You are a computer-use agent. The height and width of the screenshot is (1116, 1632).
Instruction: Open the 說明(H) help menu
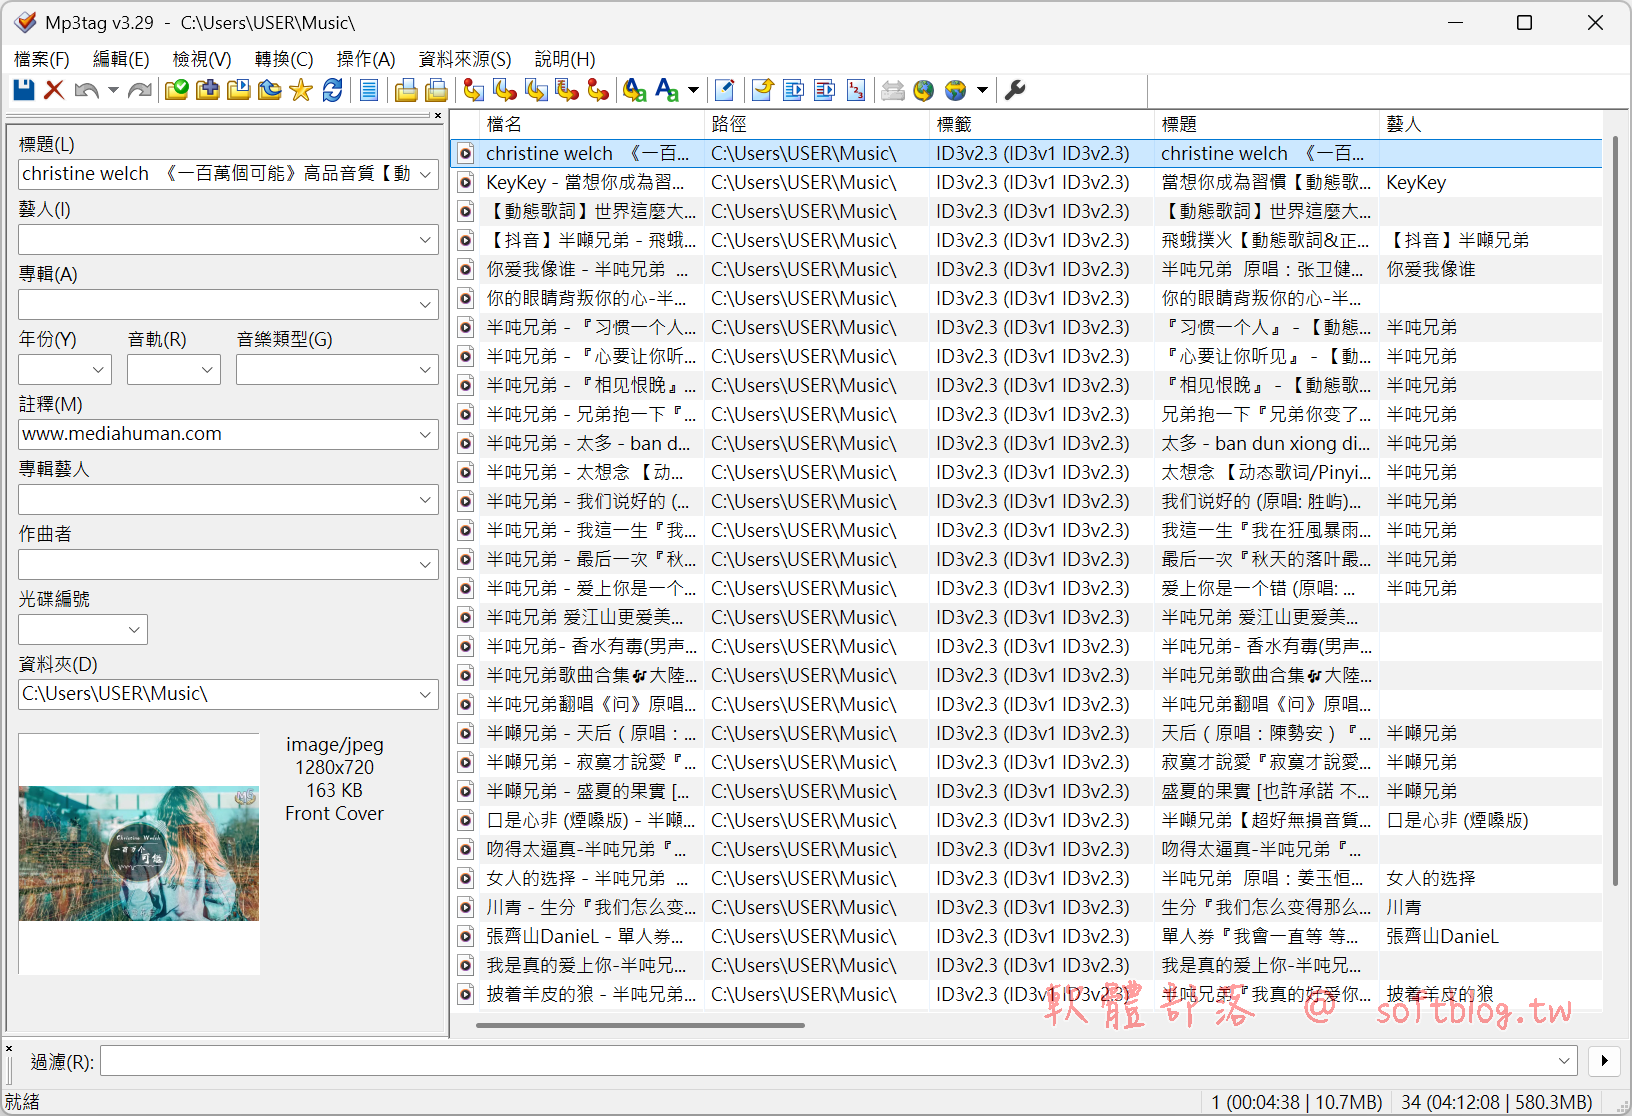click(564, 59)
